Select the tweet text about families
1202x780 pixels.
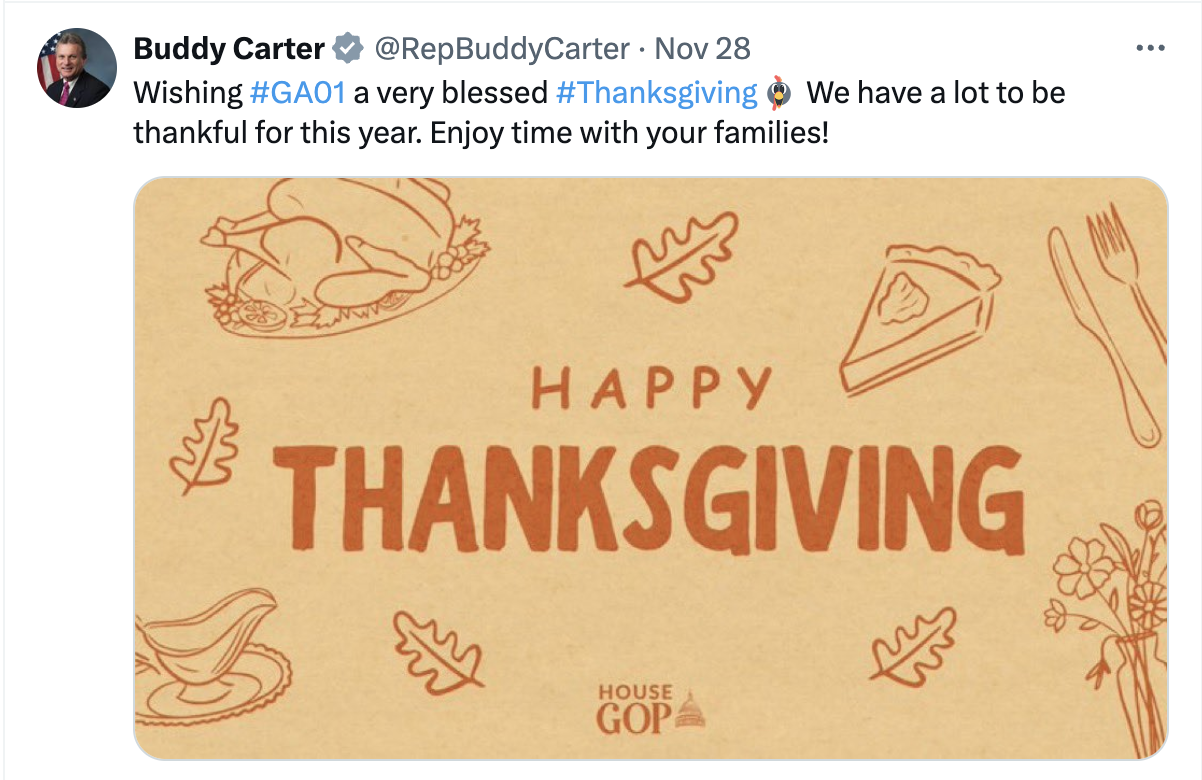click(481, 132)
